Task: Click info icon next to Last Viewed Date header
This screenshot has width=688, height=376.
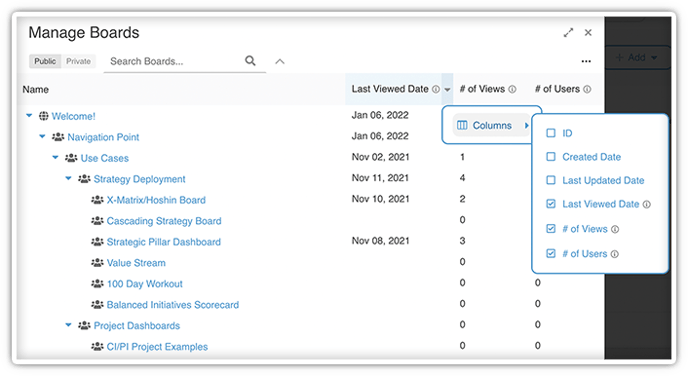Action: (436, 89)
